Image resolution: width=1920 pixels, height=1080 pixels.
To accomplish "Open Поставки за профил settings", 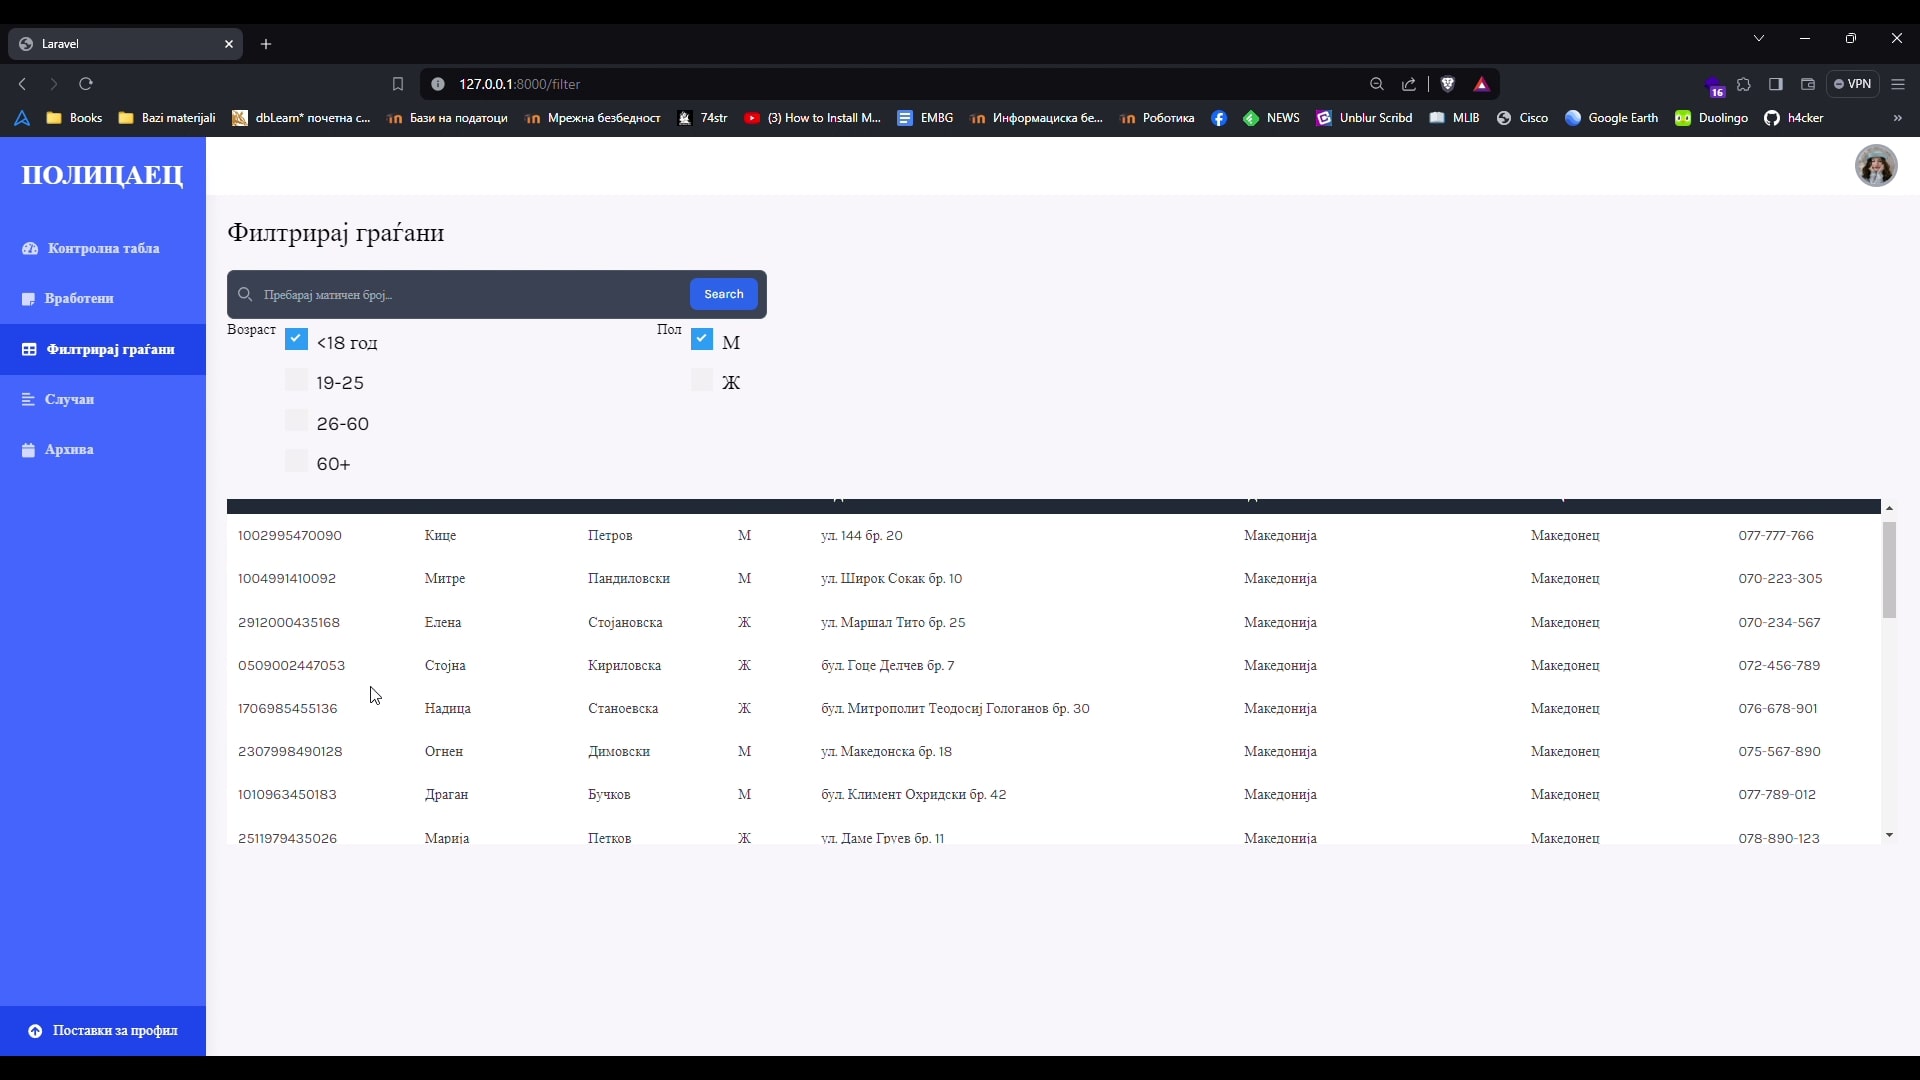I will click(114, 1030).
